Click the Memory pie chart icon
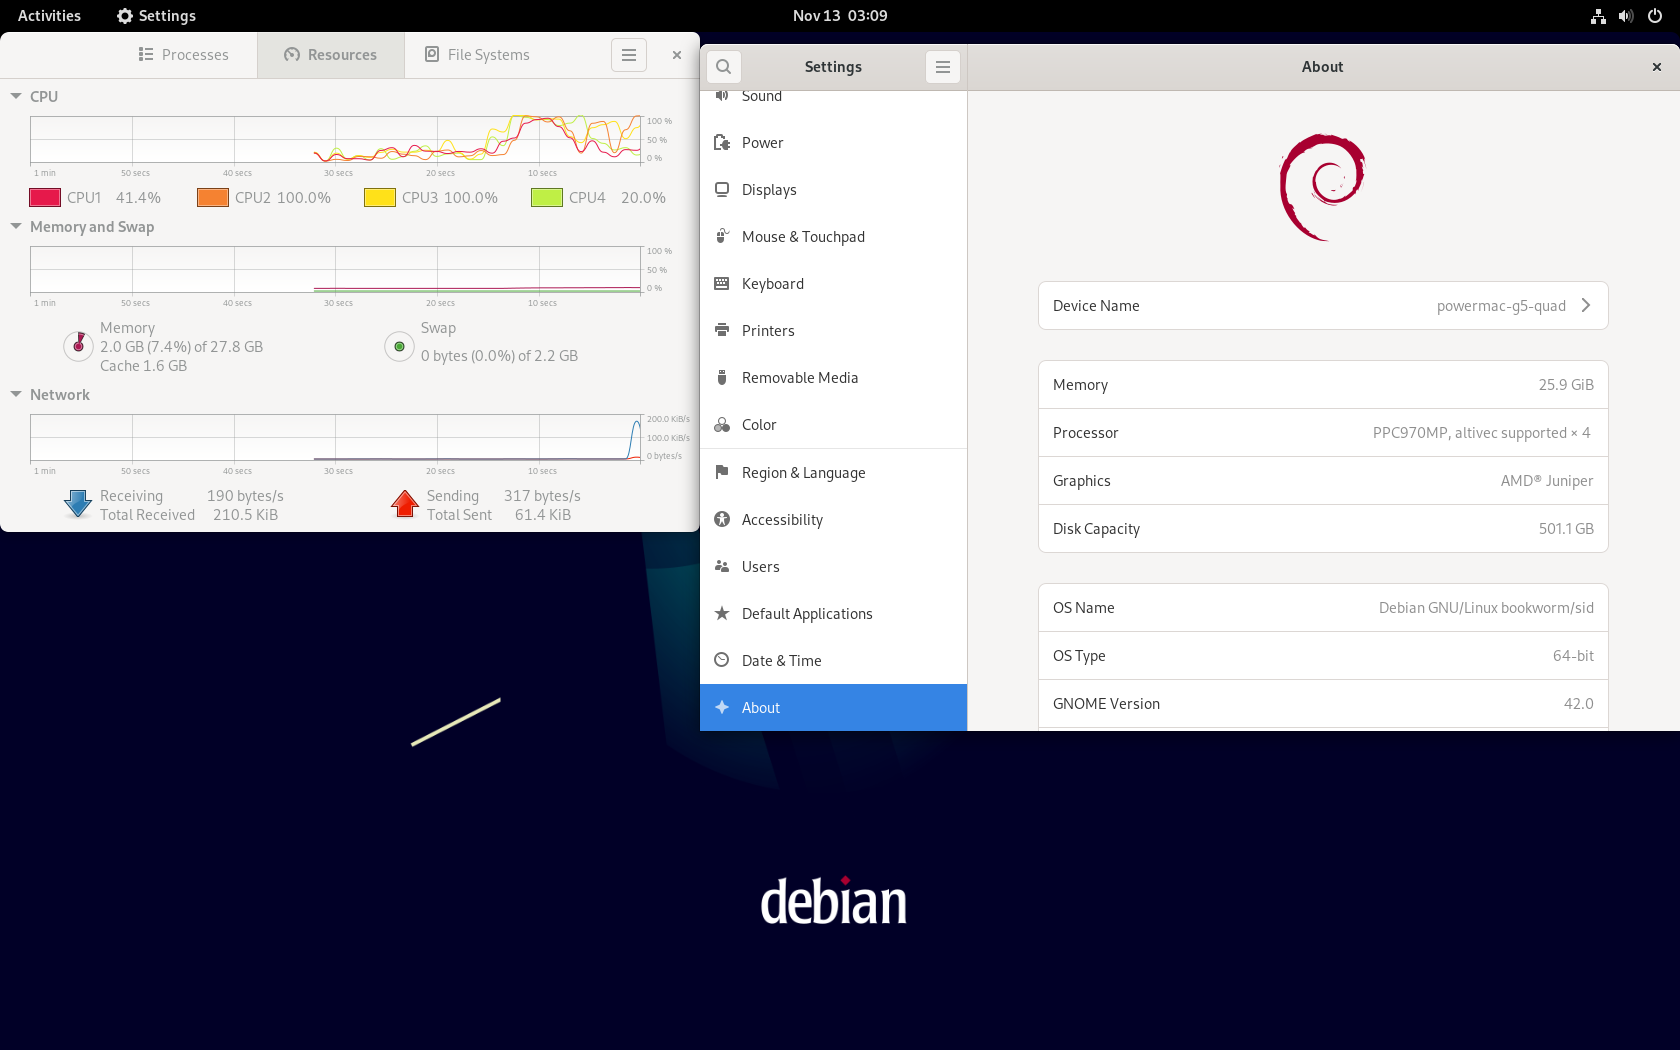1680x1050 pixels. (x=78, y=346)
